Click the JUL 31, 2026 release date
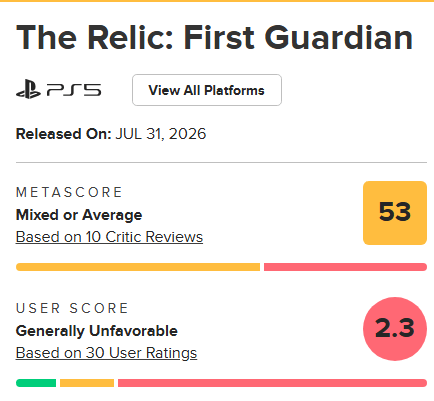 point(161,134)
